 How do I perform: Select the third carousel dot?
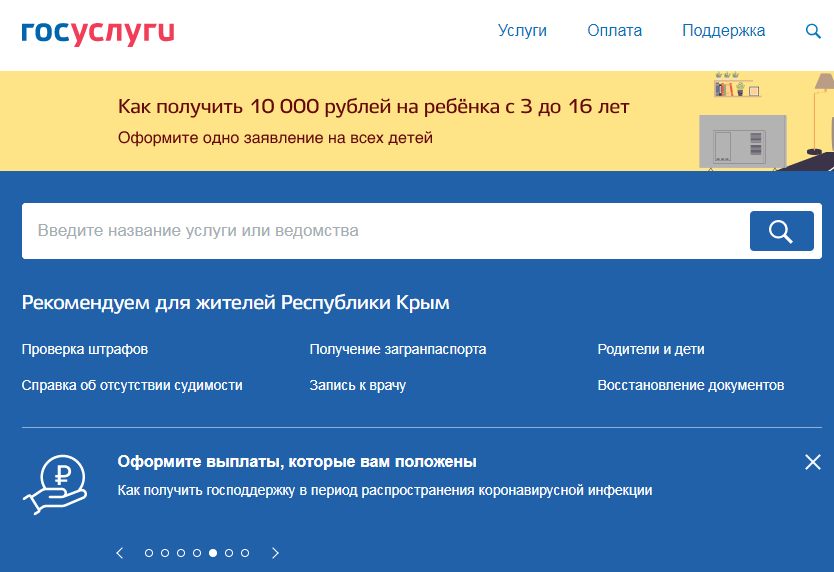(x=181, y=553)
